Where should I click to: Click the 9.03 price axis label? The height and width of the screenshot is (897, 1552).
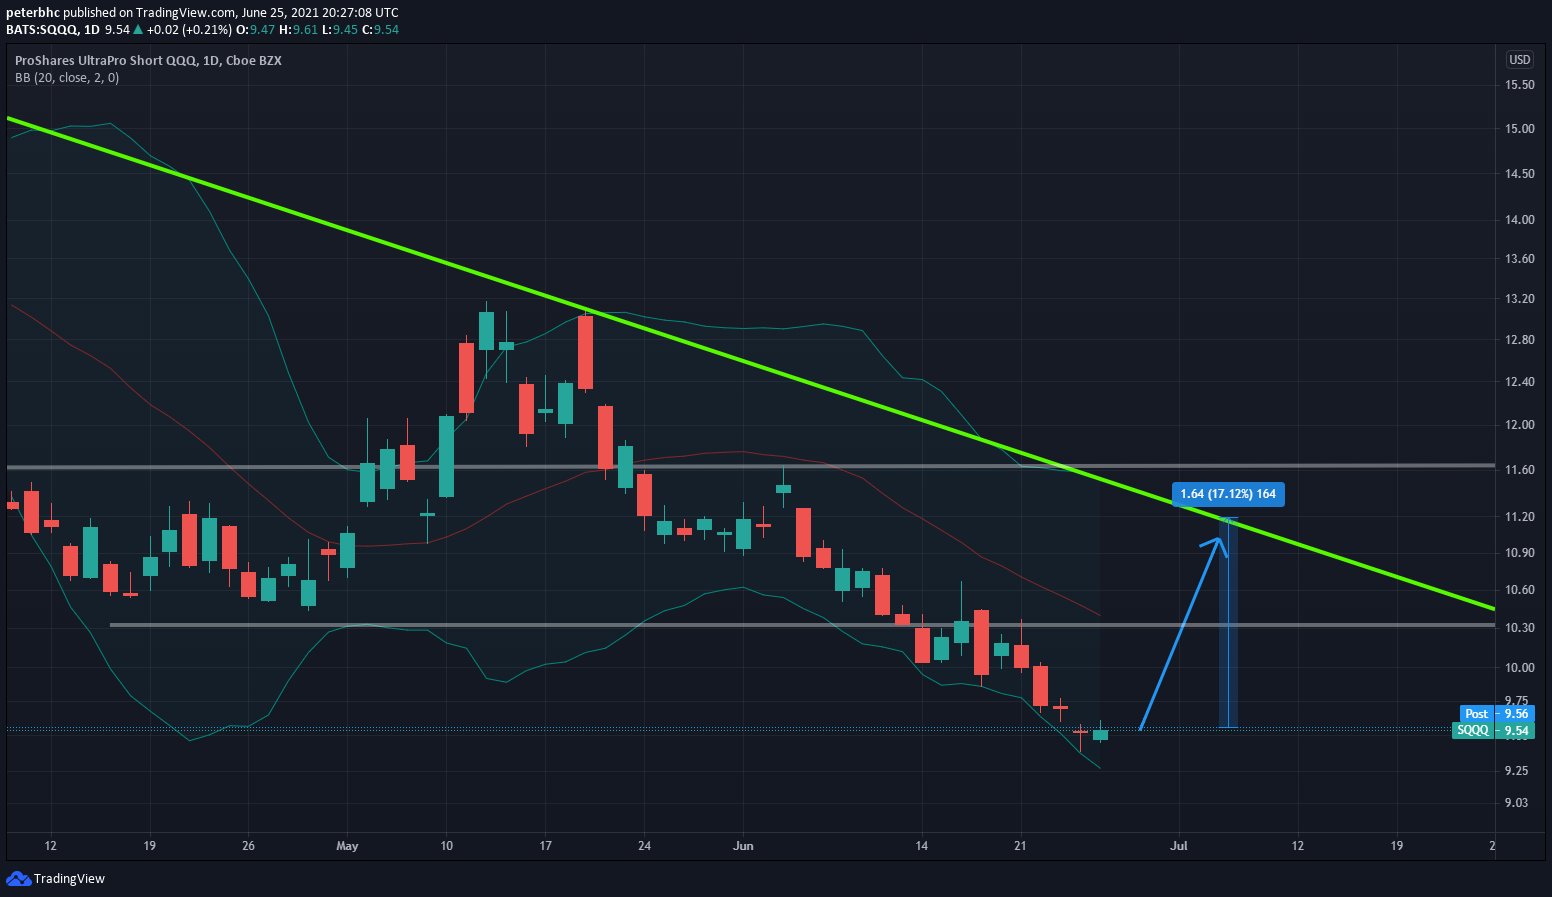[1516, 803]
